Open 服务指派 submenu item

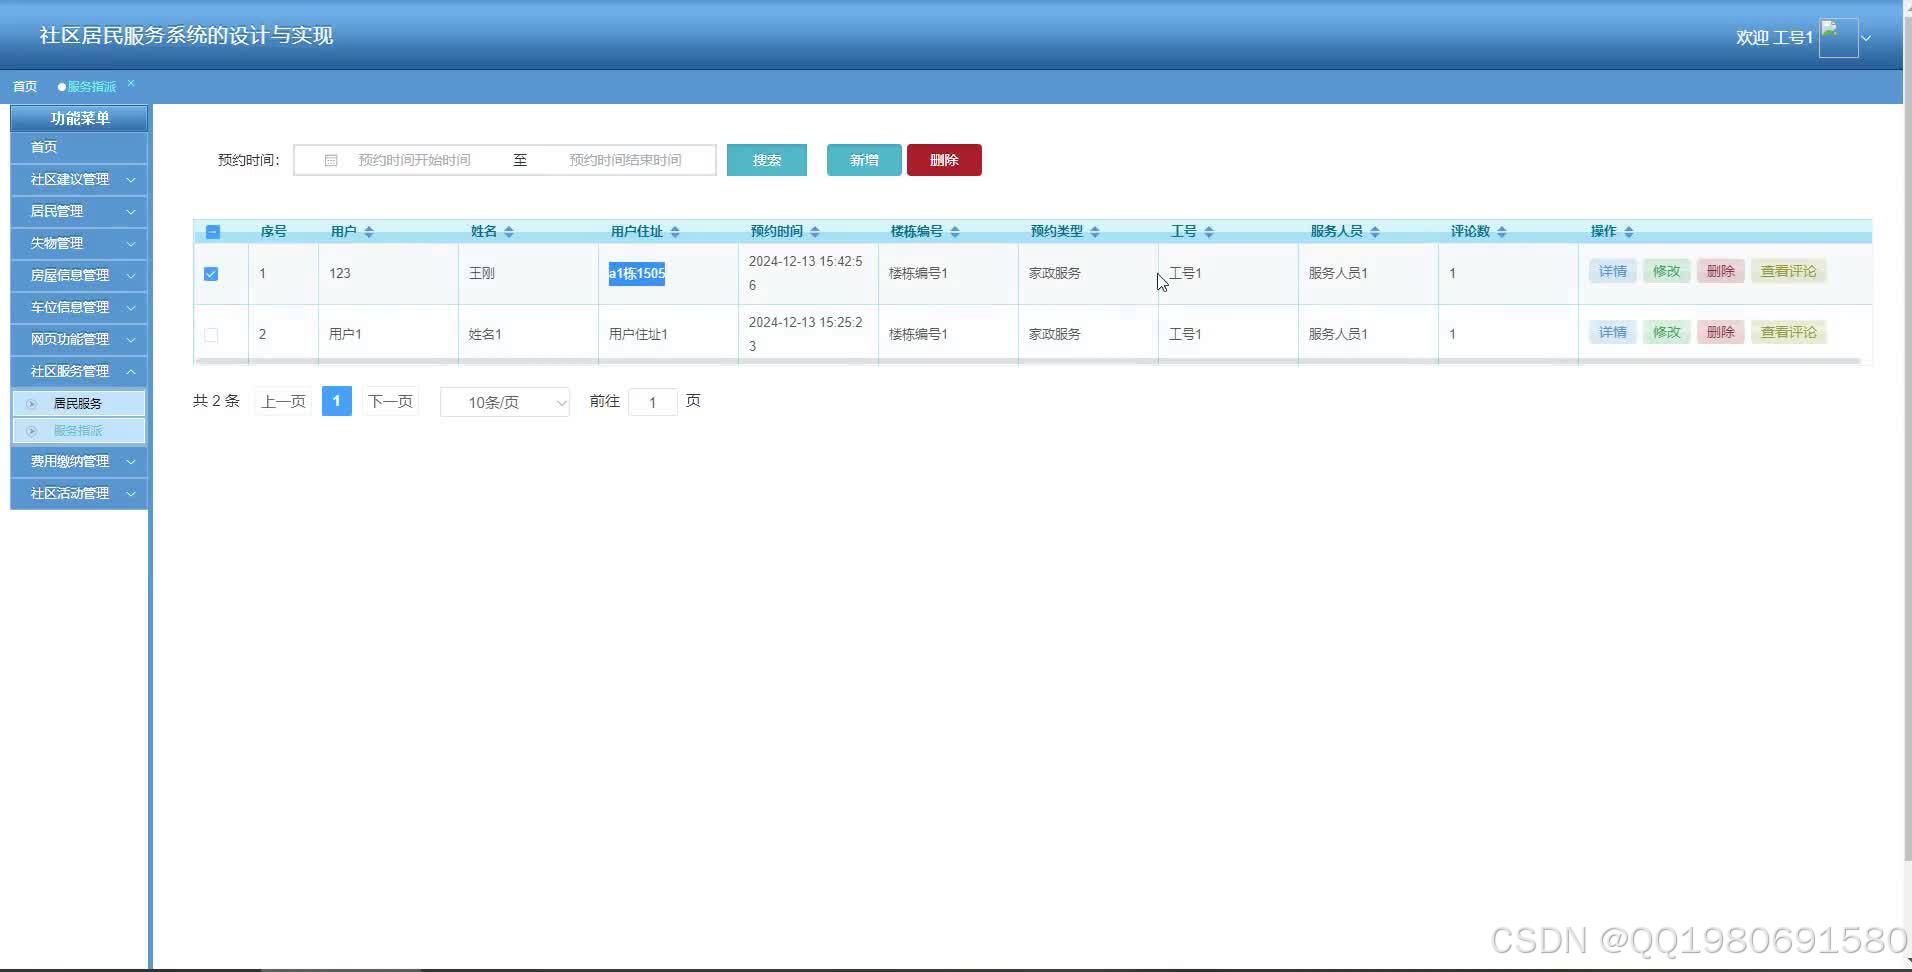click(x=79, y=431)
